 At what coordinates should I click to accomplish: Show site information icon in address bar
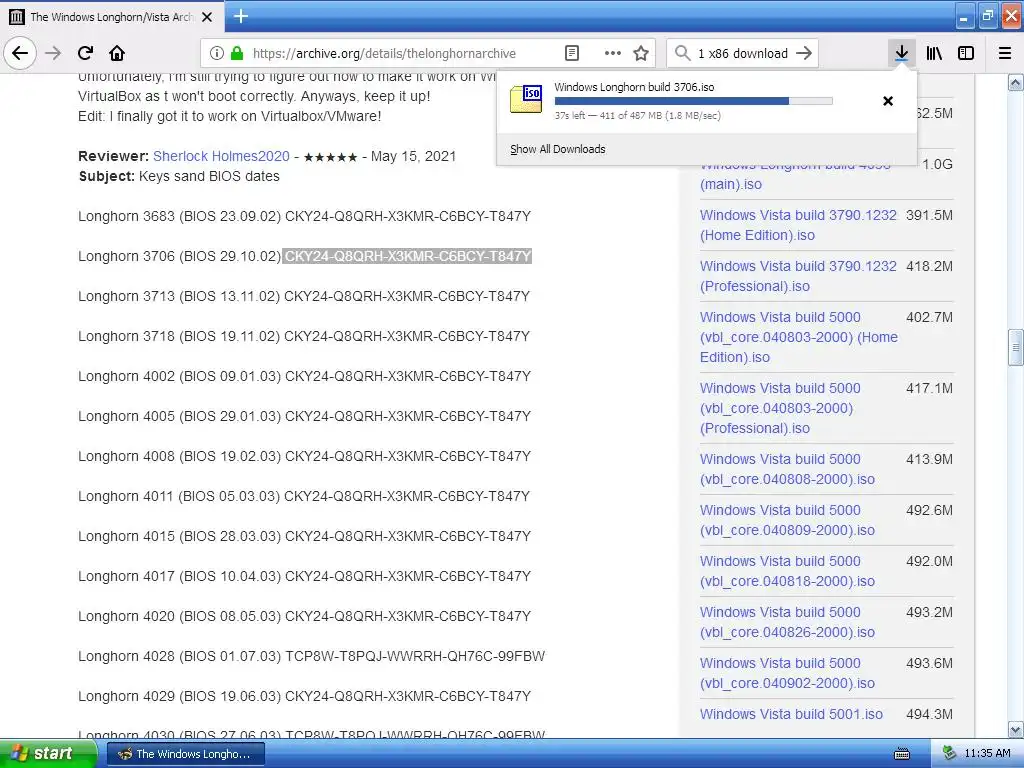tap(216, 53)
